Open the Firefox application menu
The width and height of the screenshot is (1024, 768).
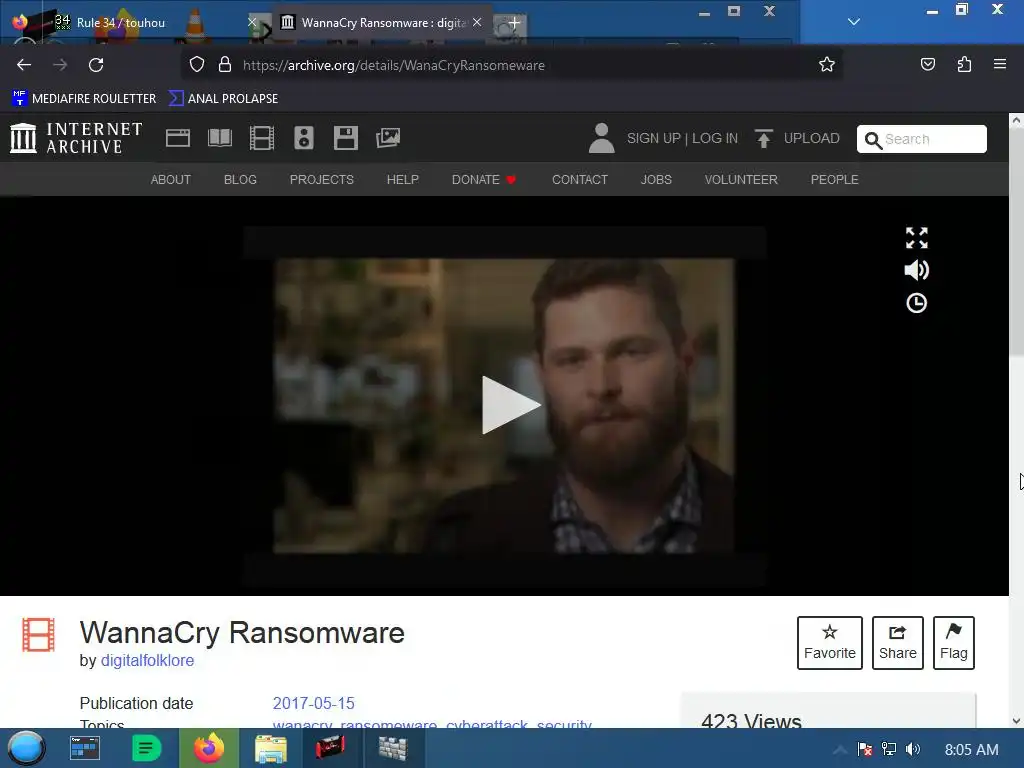1000,65
